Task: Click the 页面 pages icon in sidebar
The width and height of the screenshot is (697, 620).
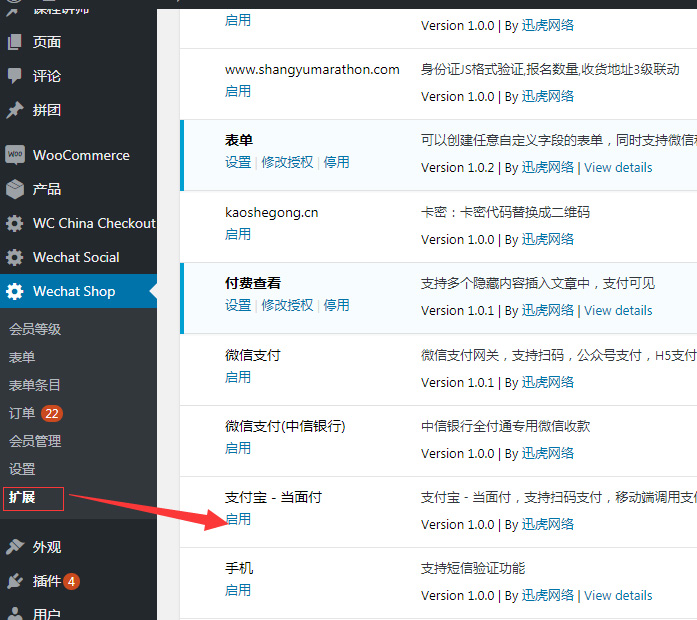Action: pos(14,42)
